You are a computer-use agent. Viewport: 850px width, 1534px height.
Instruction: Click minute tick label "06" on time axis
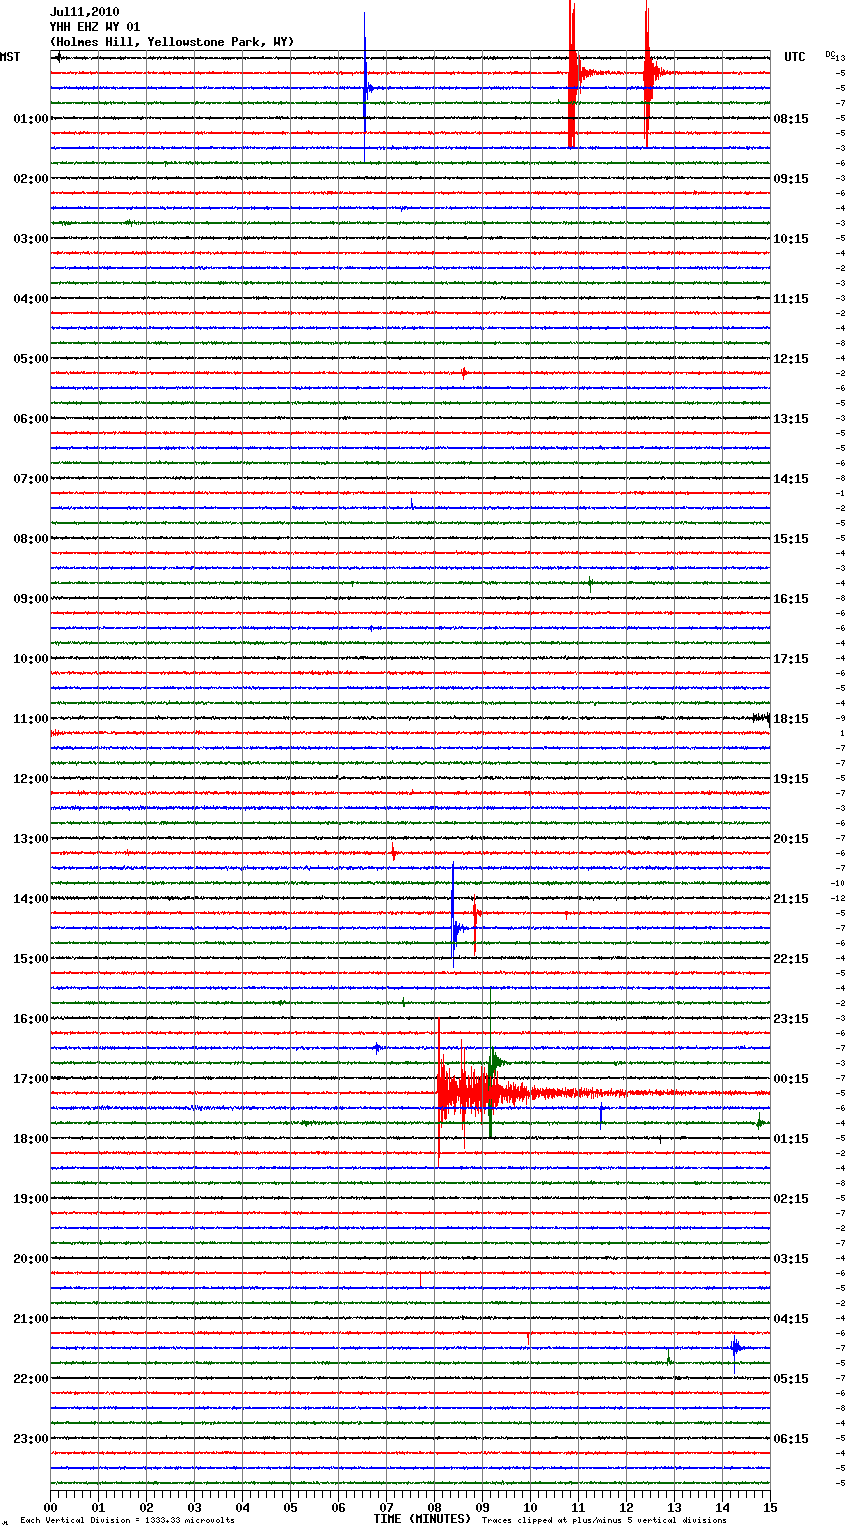[339, 1507]
